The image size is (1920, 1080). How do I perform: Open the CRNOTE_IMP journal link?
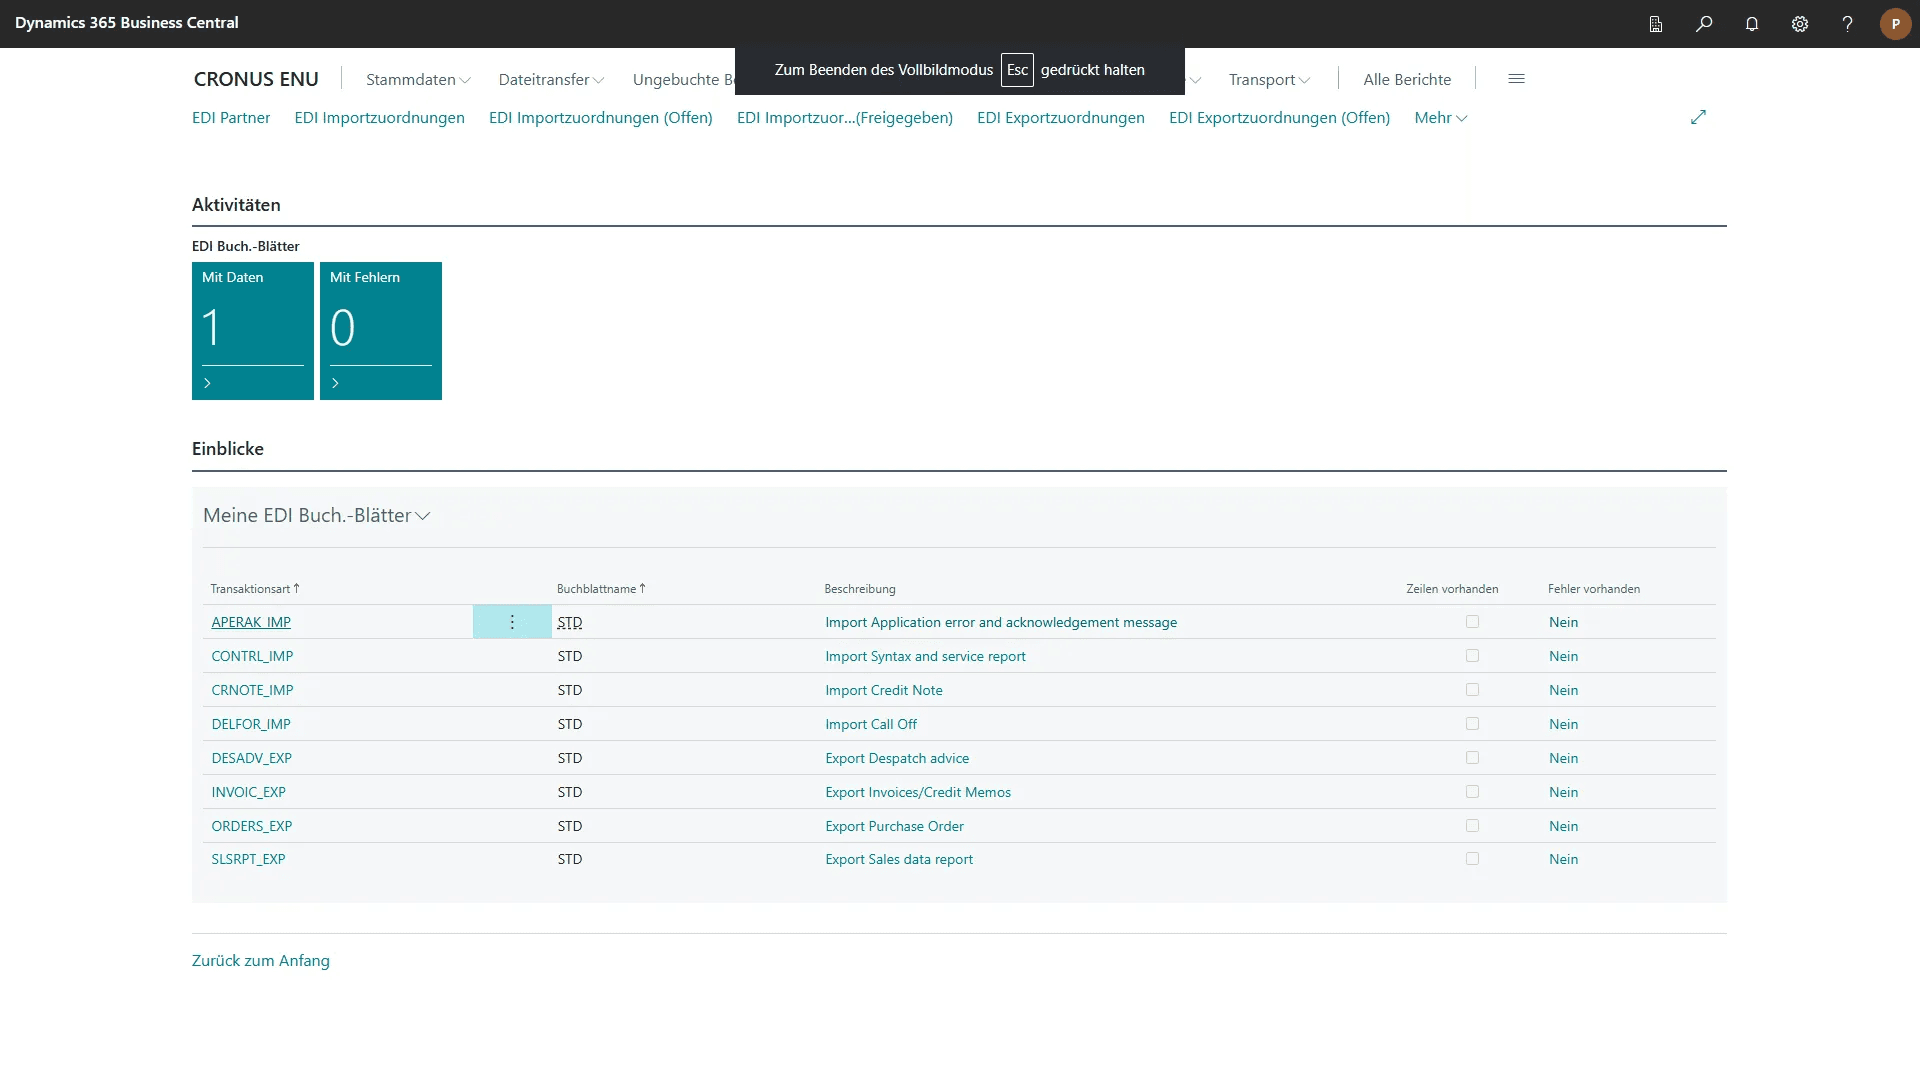(x=252, y=690)
